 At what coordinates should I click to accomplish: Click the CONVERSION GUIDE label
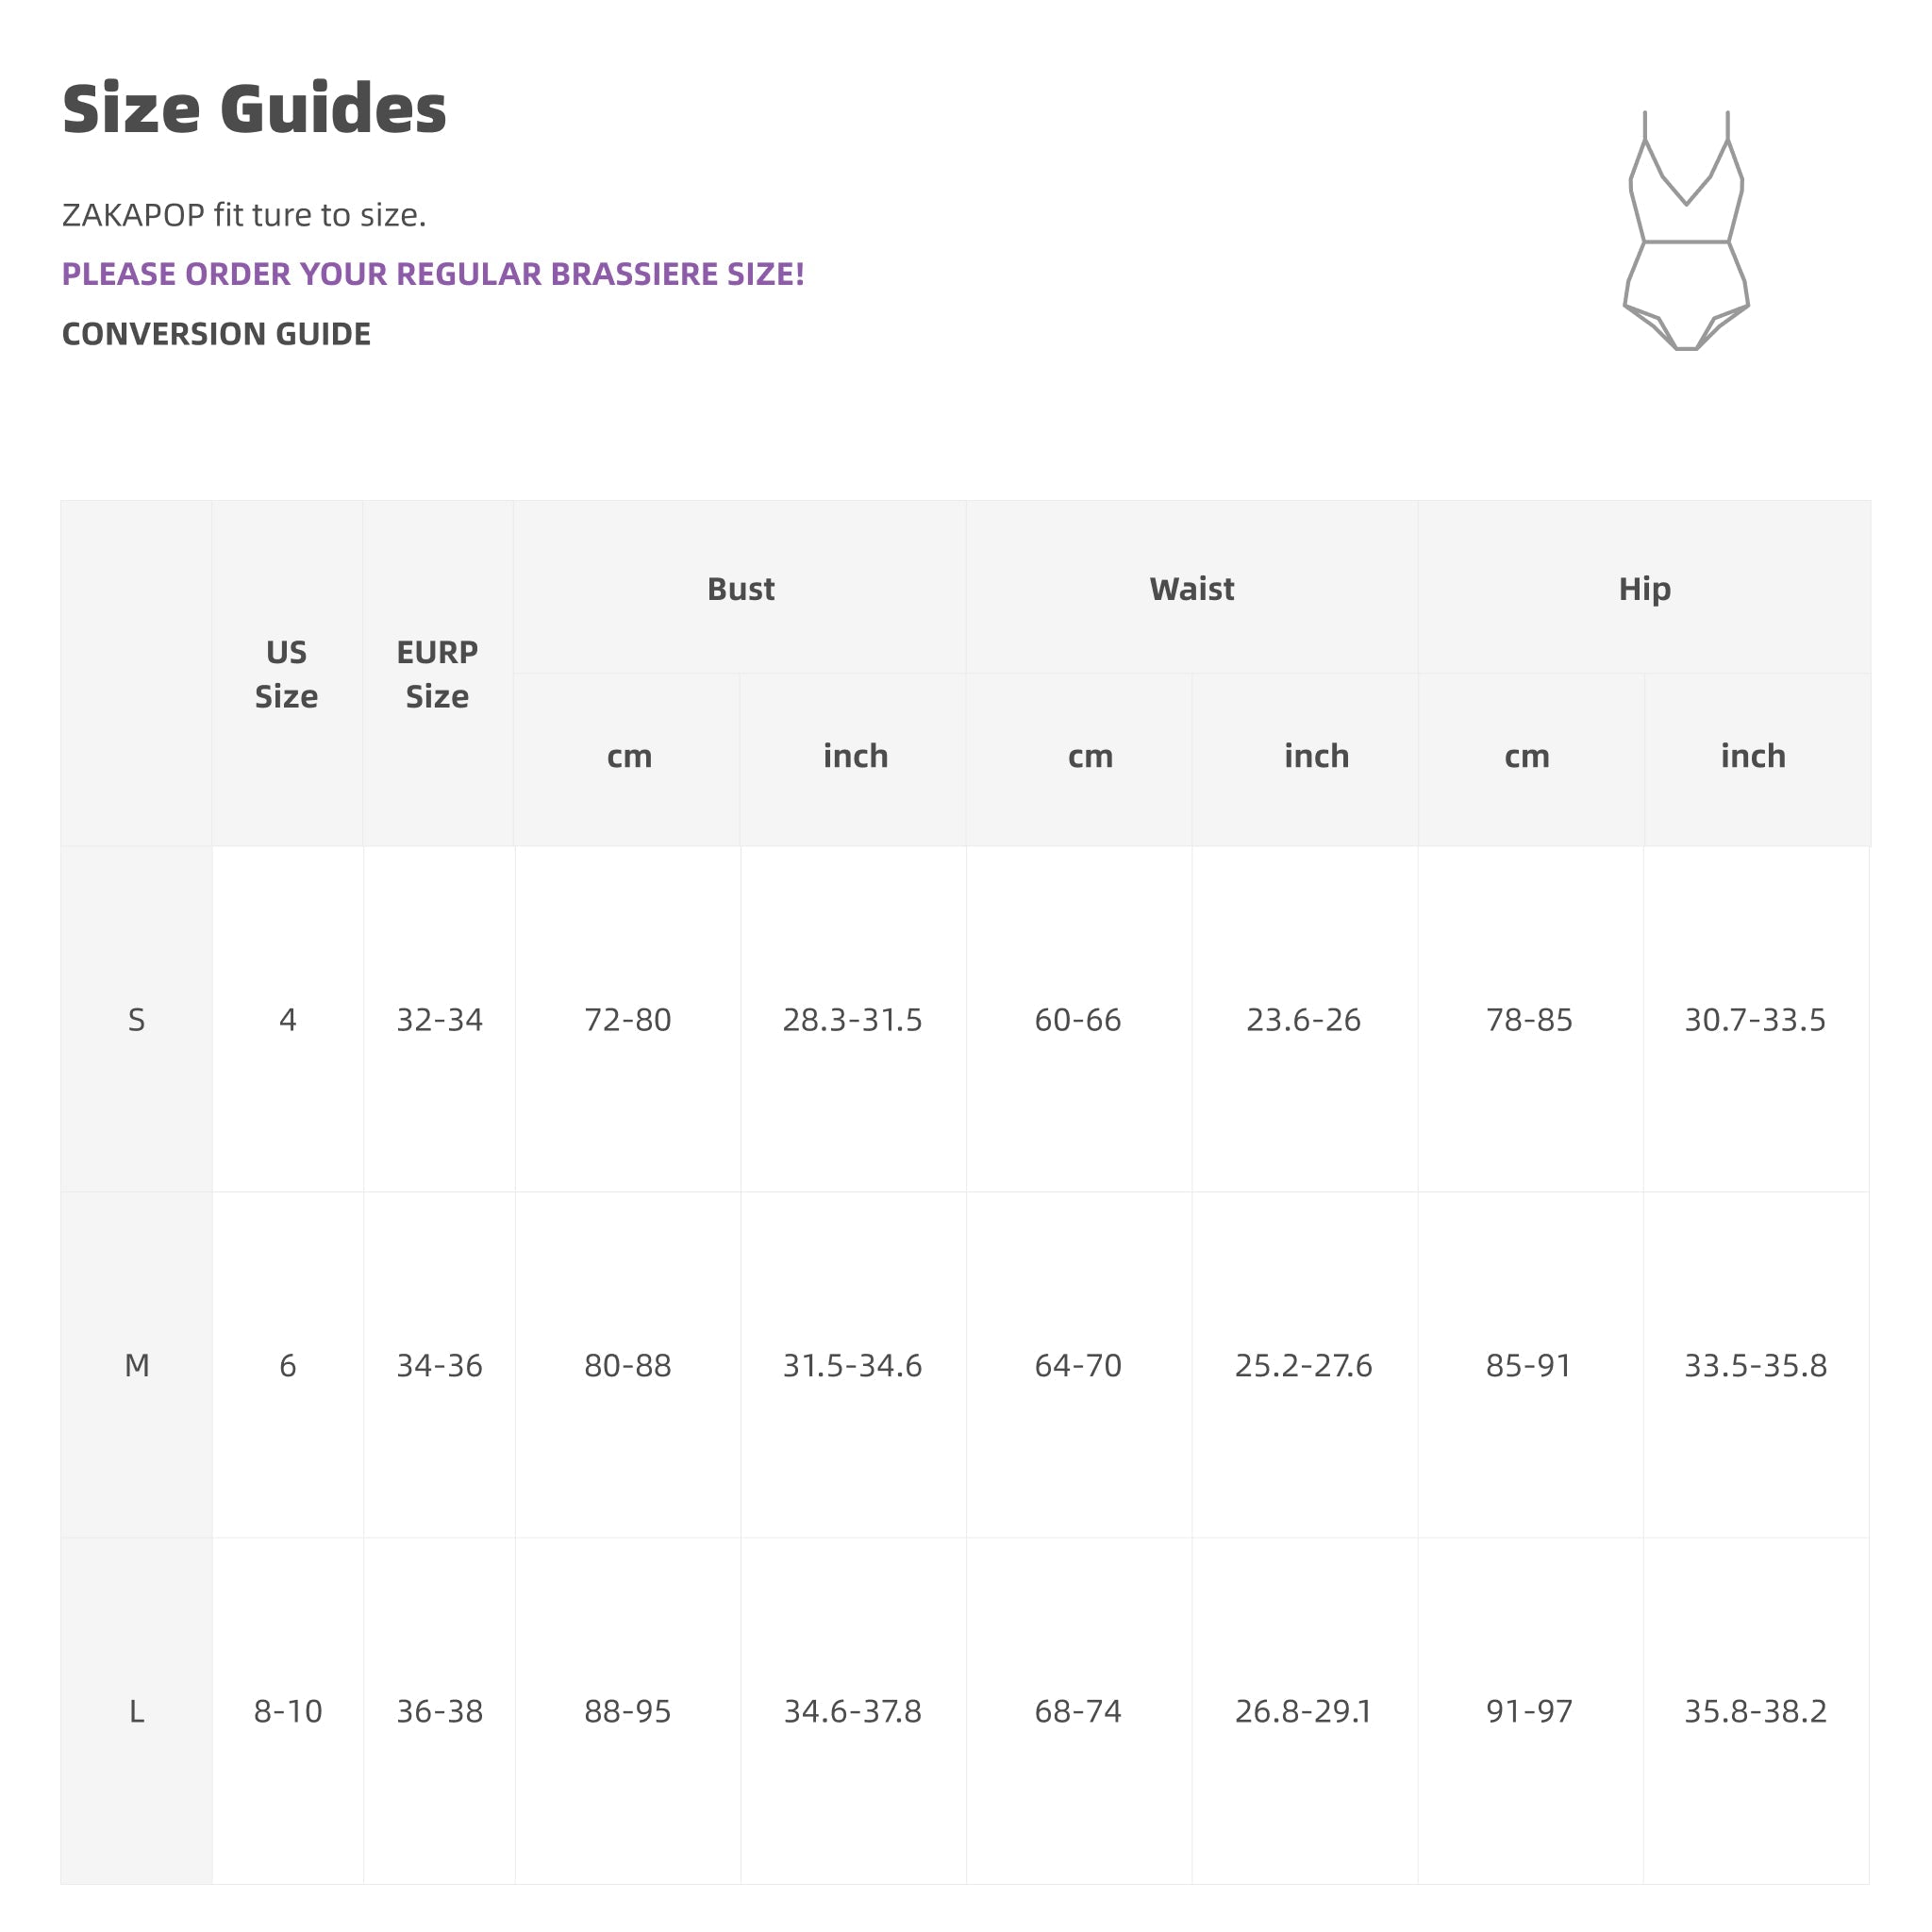point(216,334)
